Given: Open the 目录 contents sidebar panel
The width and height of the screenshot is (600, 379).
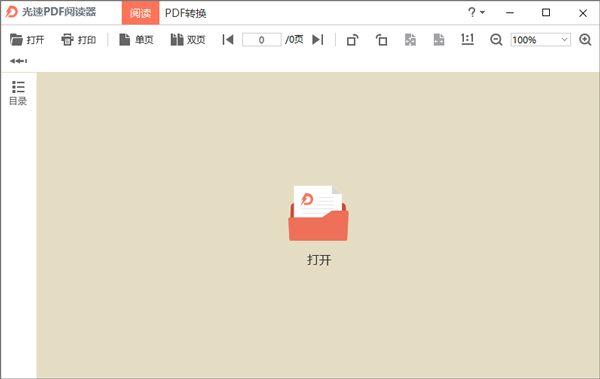Looking at the screenshot, I should (18, 93).
